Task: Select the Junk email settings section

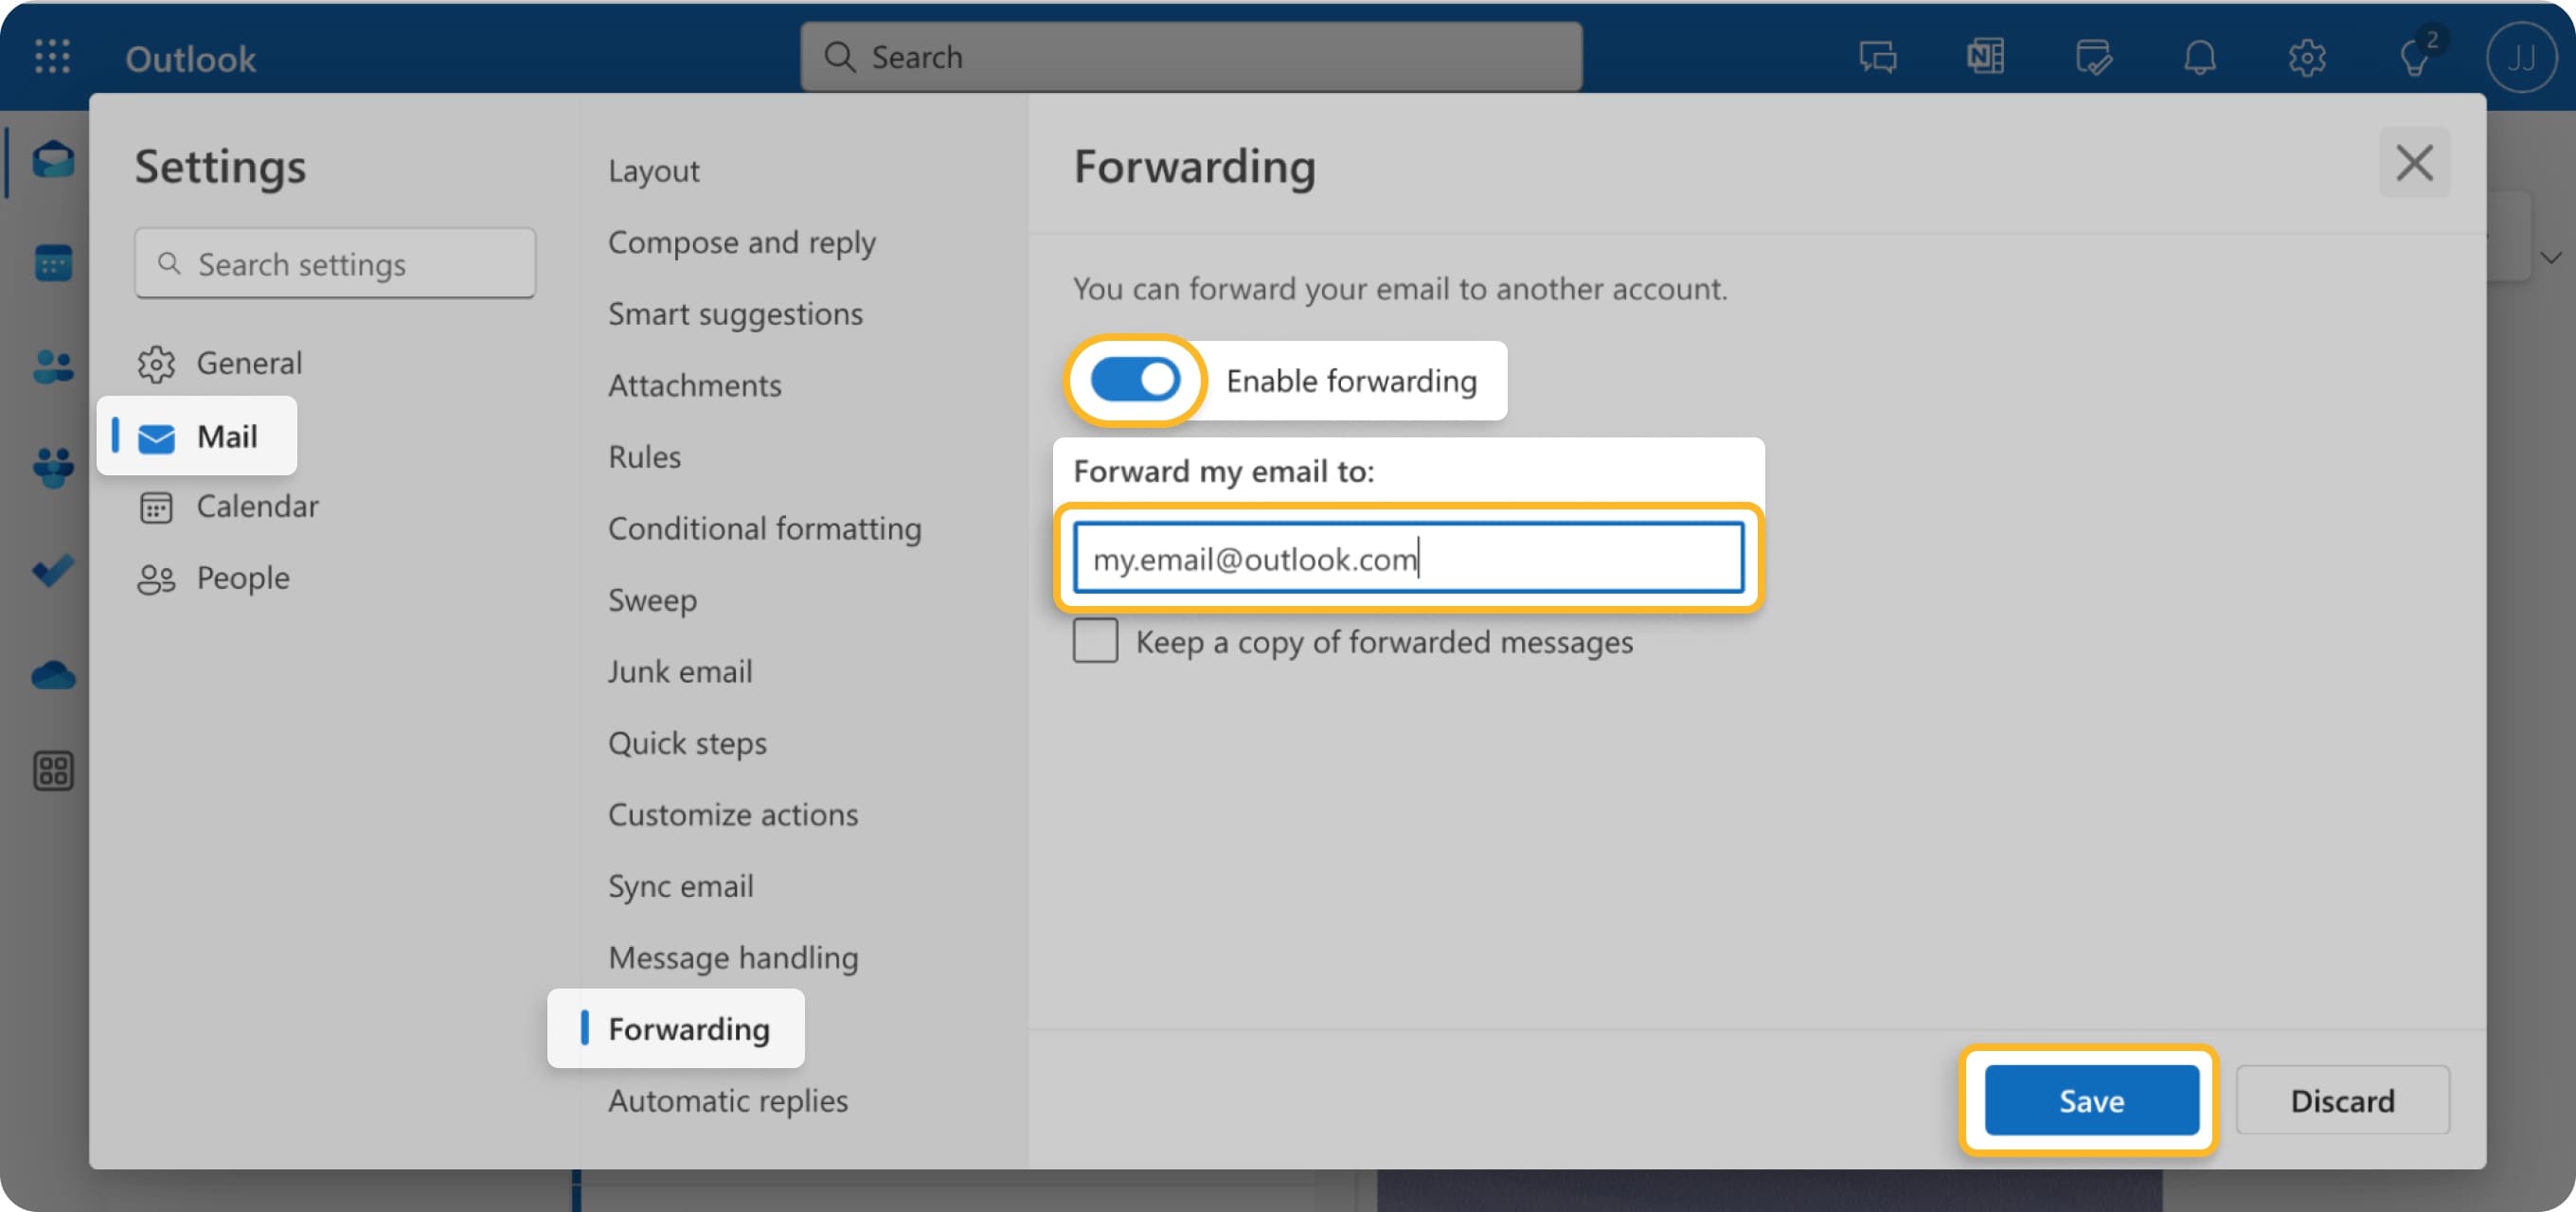Action: click(x=680, y=671)
